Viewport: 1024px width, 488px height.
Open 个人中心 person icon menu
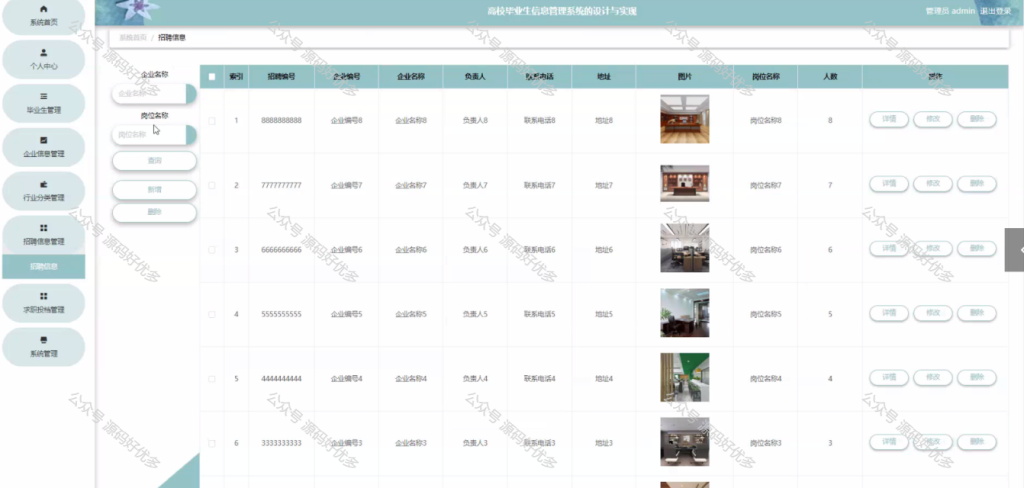44,52
